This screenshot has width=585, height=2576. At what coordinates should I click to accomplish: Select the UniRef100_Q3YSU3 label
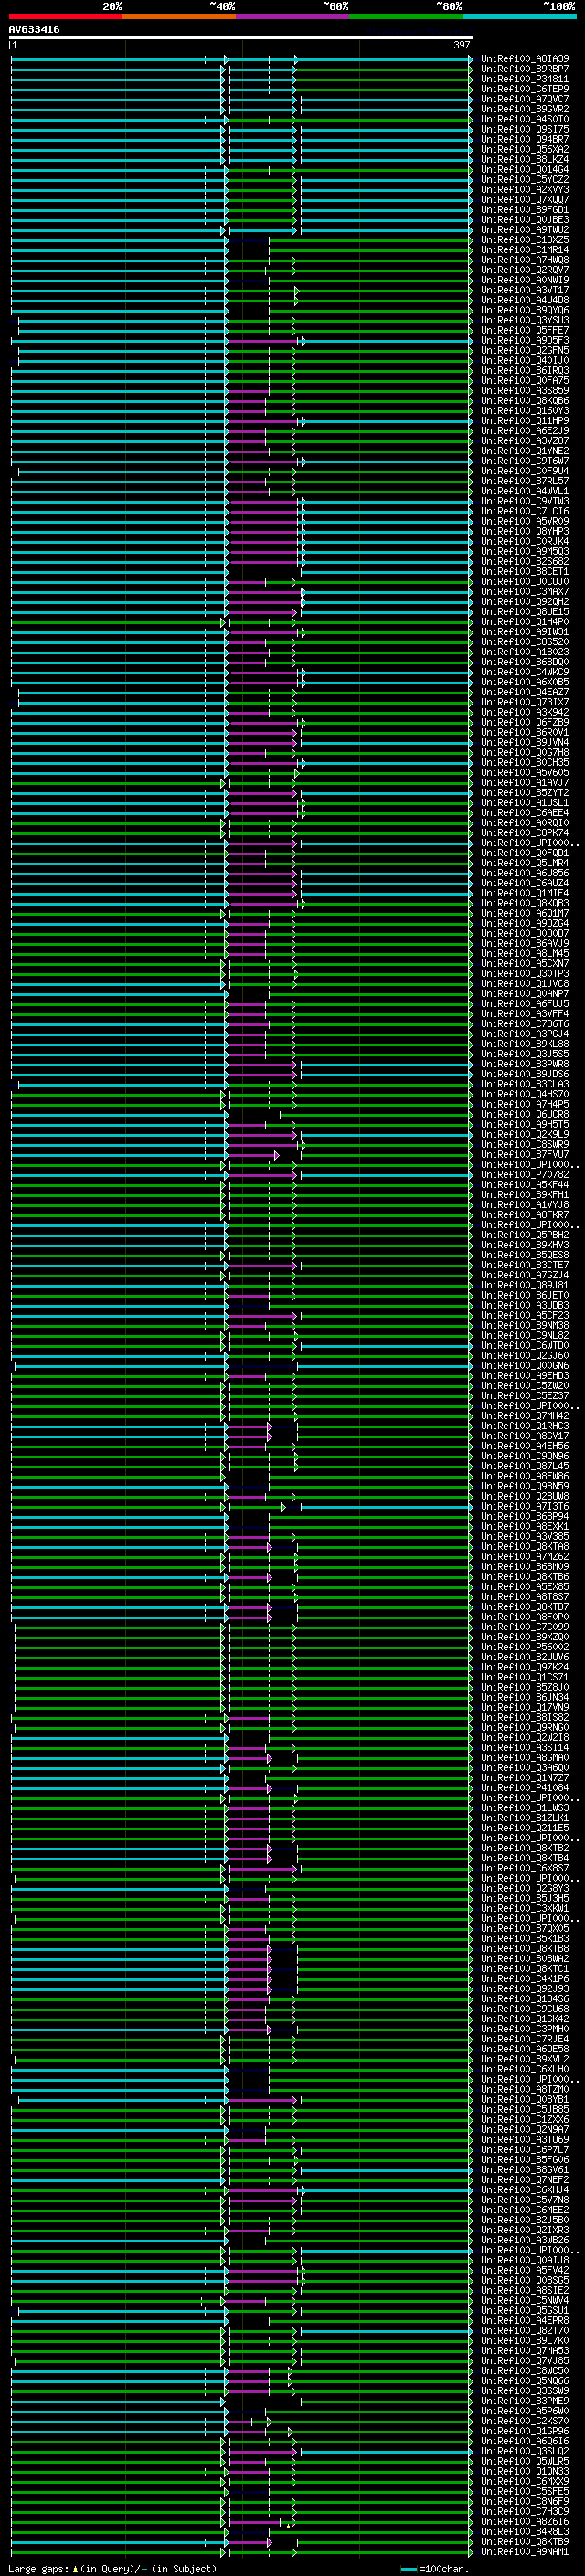coord(525,320)
